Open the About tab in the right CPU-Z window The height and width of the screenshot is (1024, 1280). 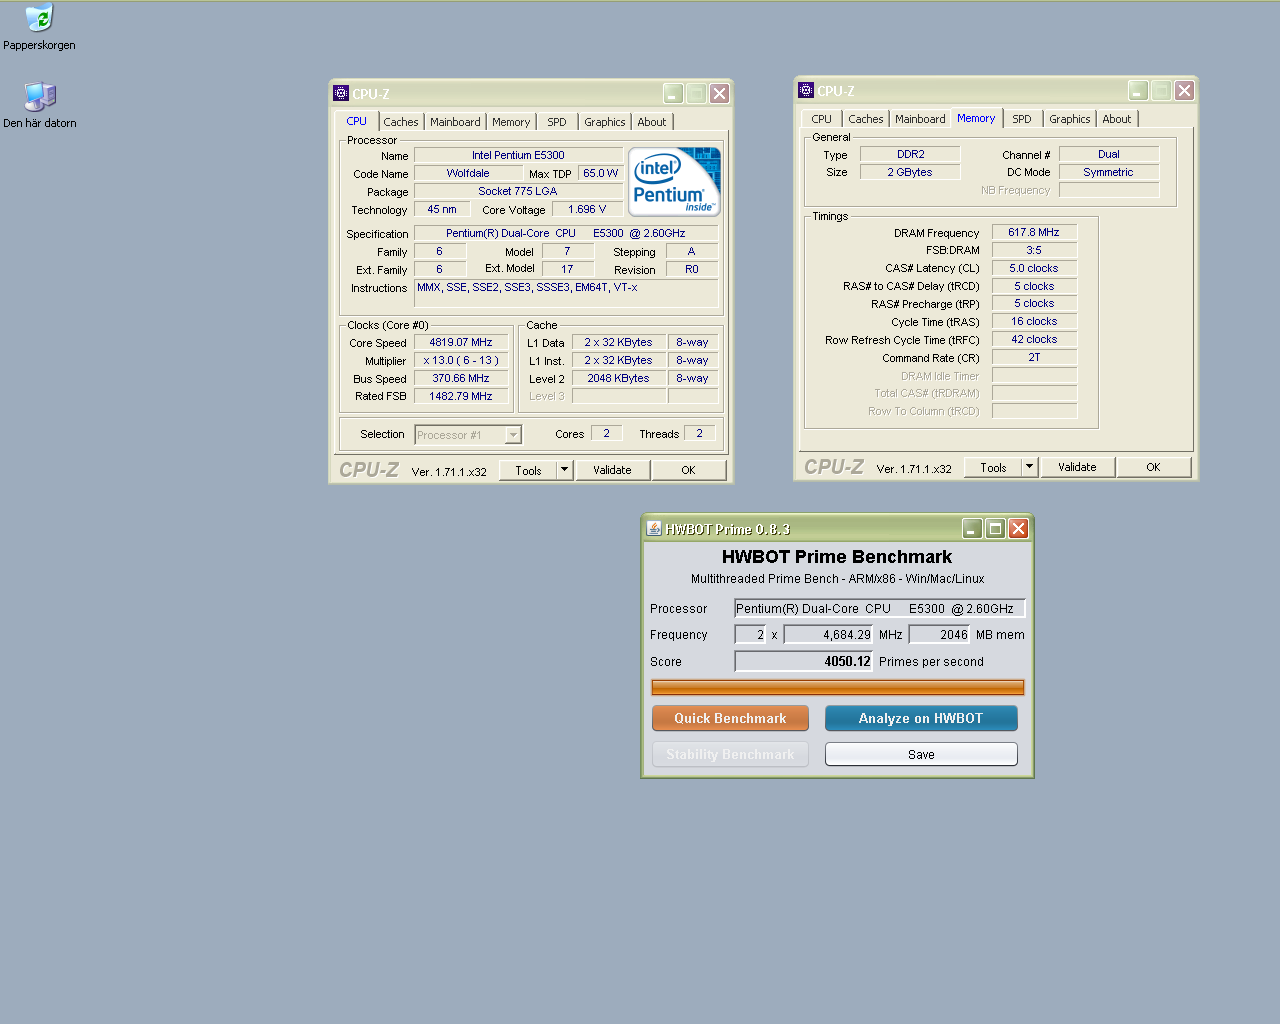(x=1117, y=119)
